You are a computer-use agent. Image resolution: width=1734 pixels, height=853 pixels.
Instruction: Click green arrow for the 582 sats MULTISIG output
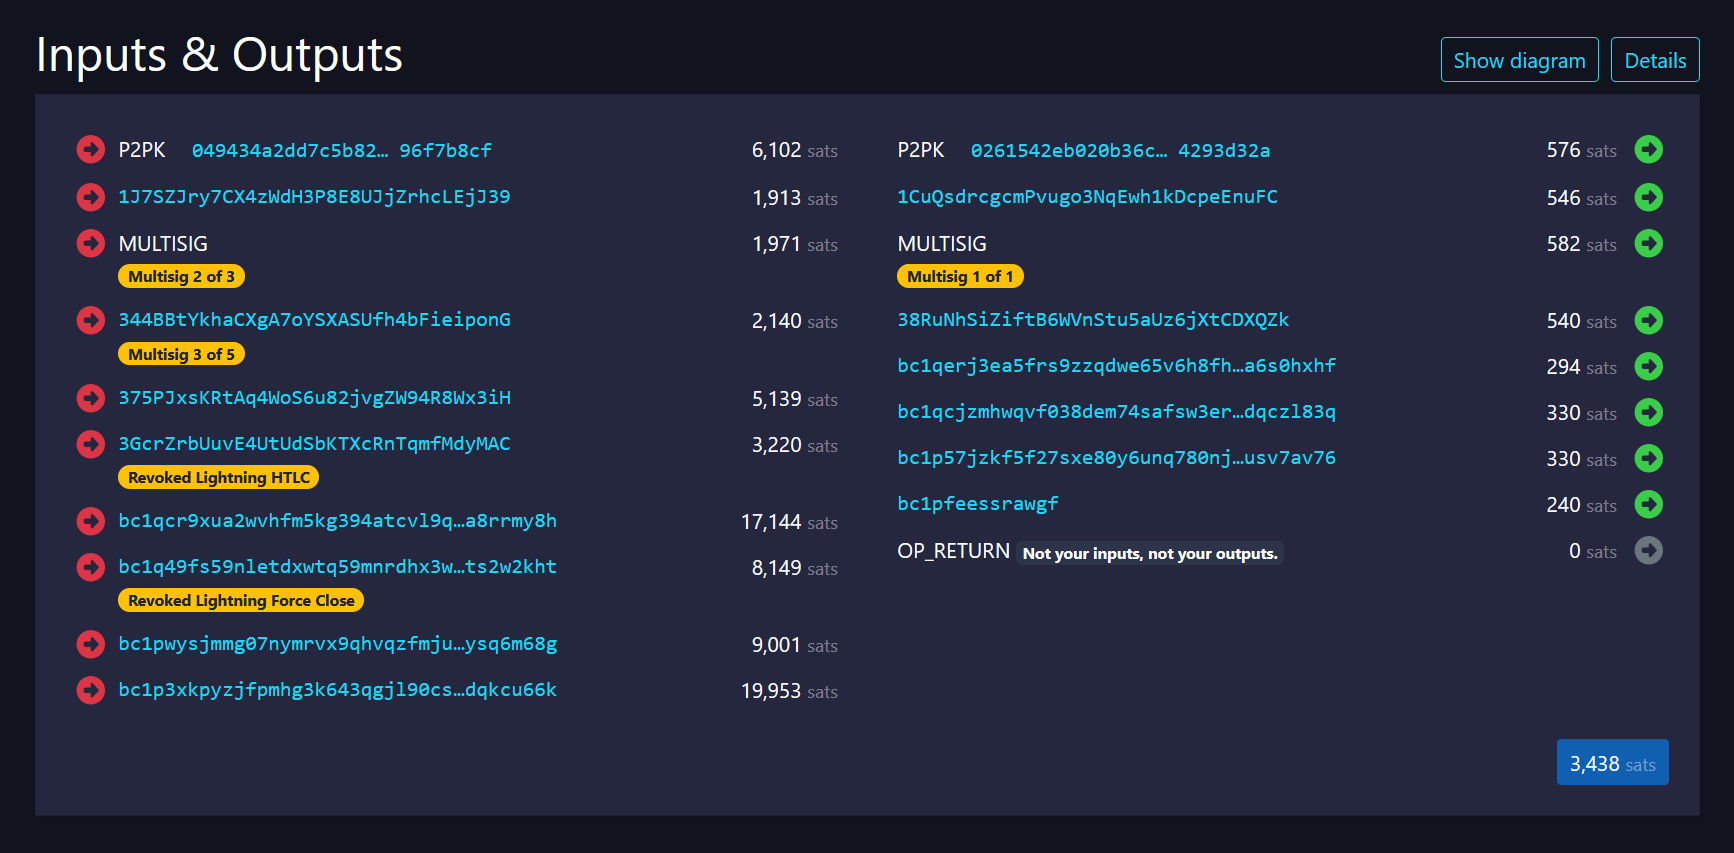[x=1648, y=243]
